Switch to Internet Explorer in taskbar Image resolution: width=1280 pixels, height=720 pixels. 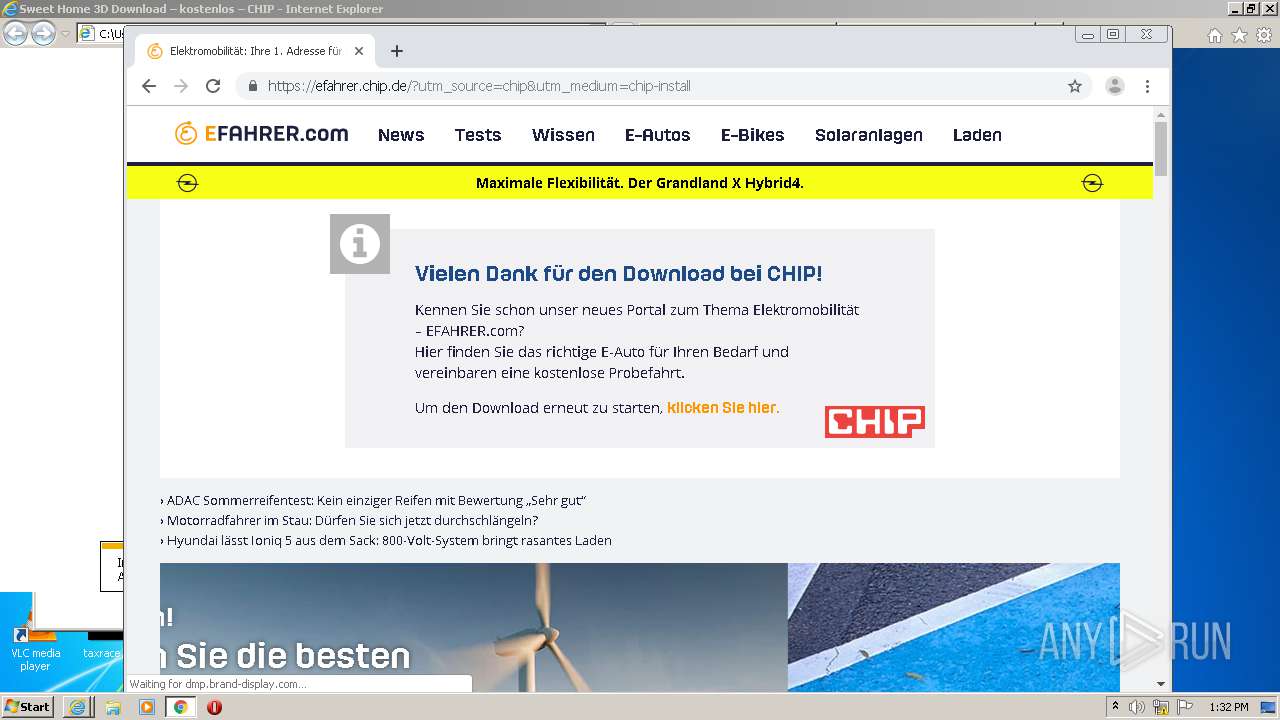(x=77, y=707)
